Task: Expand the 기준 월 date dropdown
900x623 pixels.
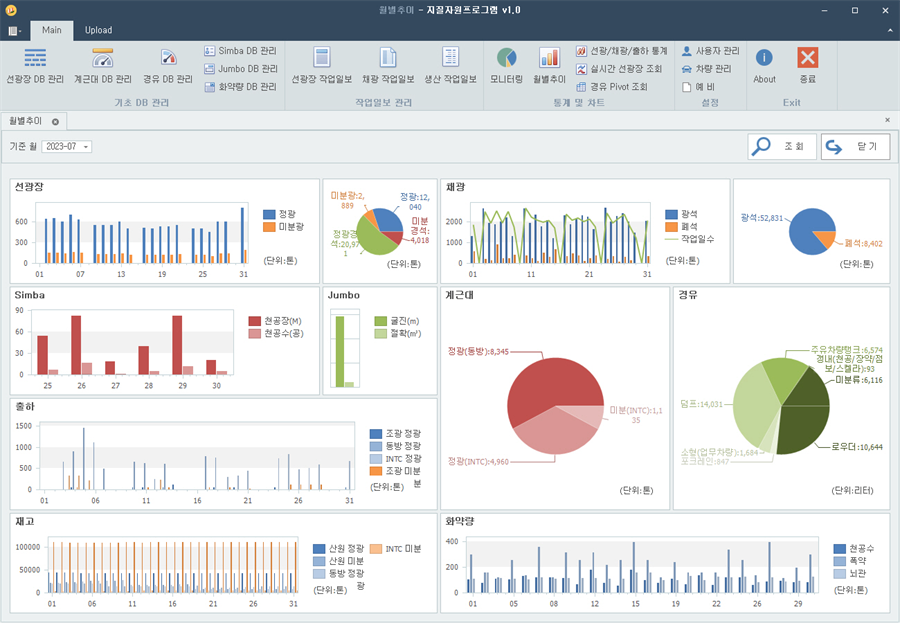Action: pyautogui.click(x=86, y=147)
